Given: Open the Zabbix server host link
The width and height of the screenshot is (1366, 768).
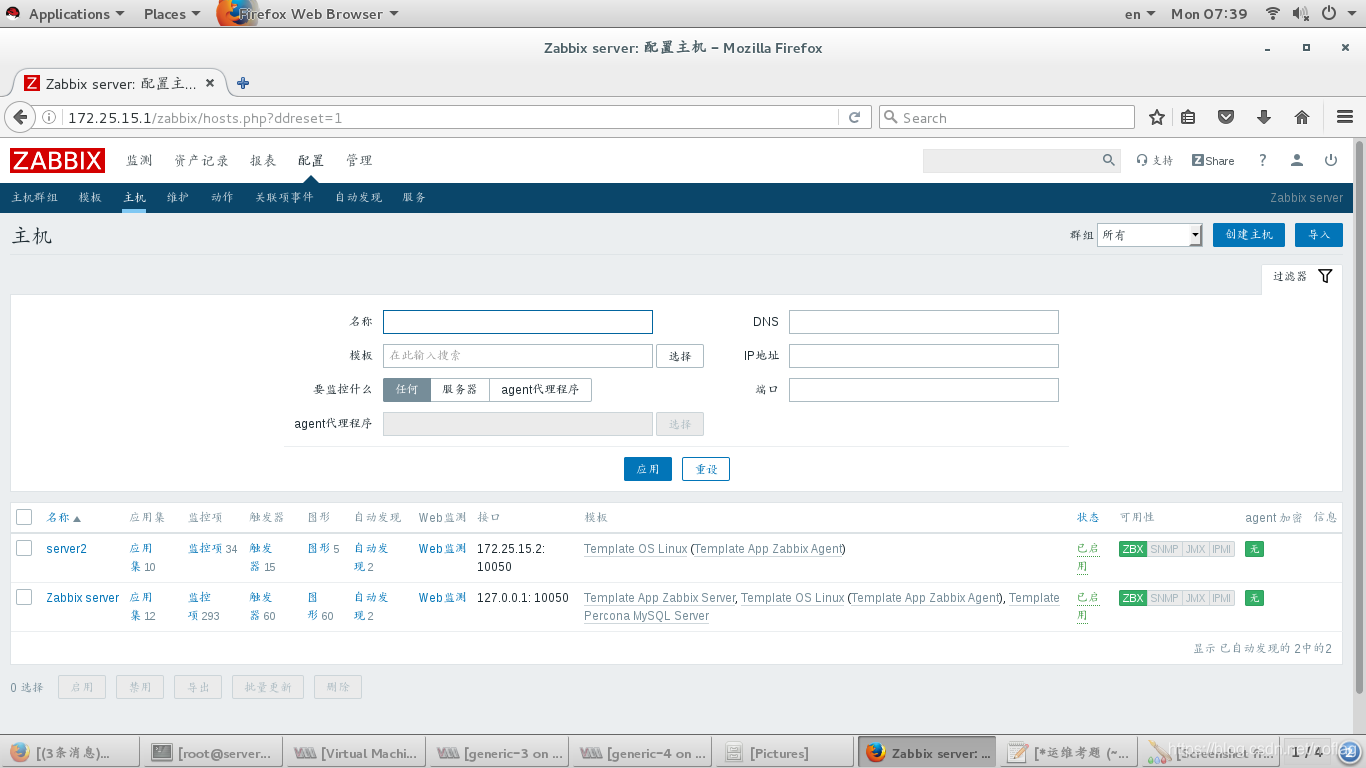Looking at the screenshot, I should tap(82, 598).
